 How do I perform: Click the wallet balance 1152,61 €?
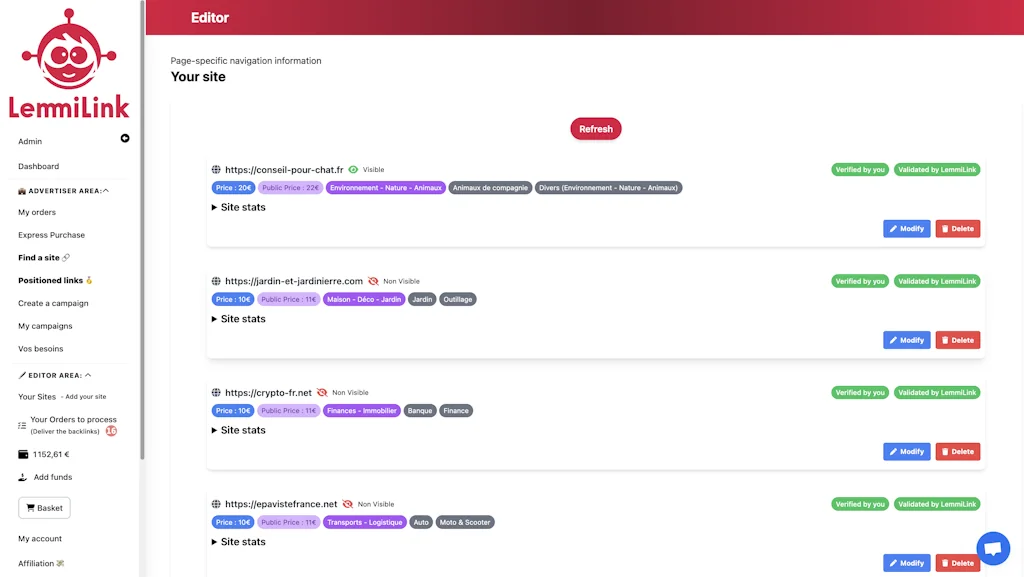(51, 454)
